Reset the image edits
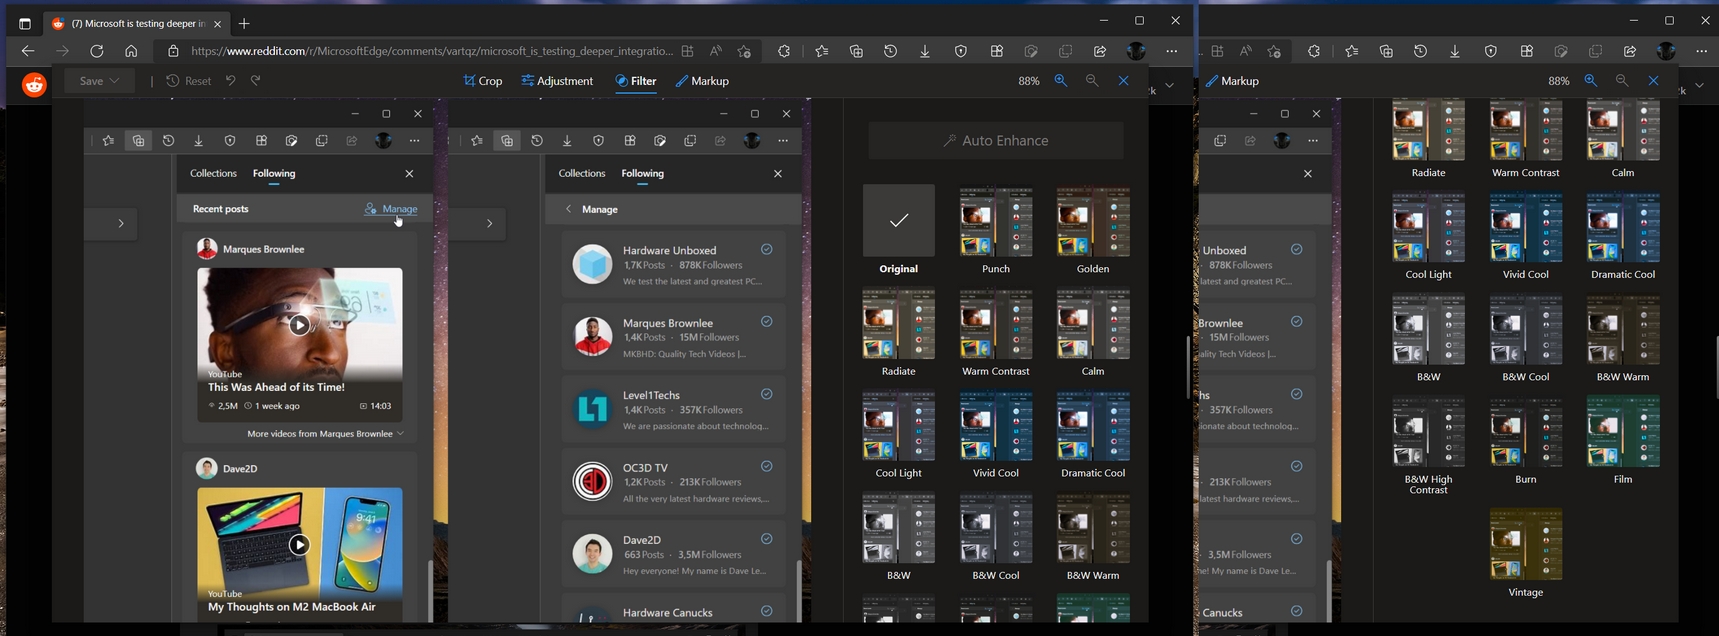 click(188, 81)
